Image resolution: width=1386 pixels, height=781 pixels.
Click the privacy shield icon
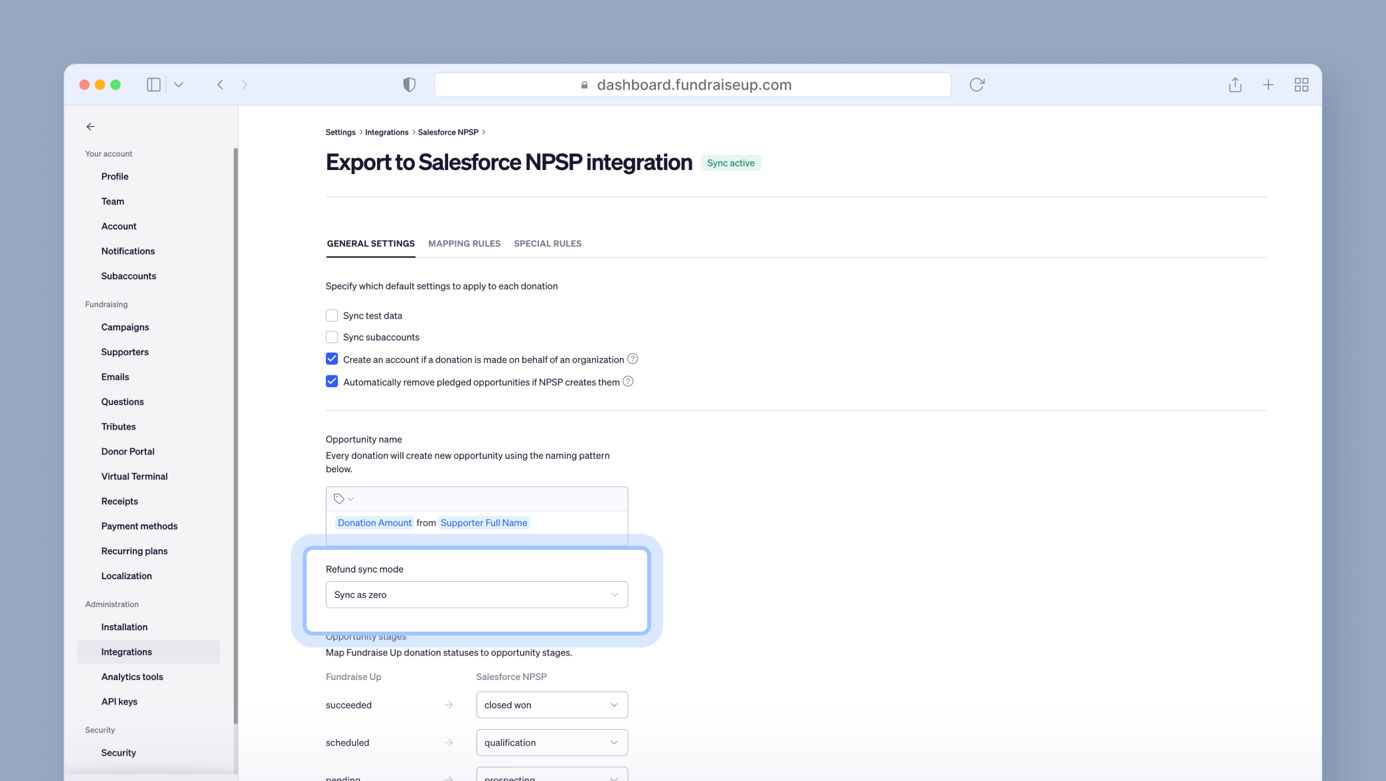click(409, 85)
